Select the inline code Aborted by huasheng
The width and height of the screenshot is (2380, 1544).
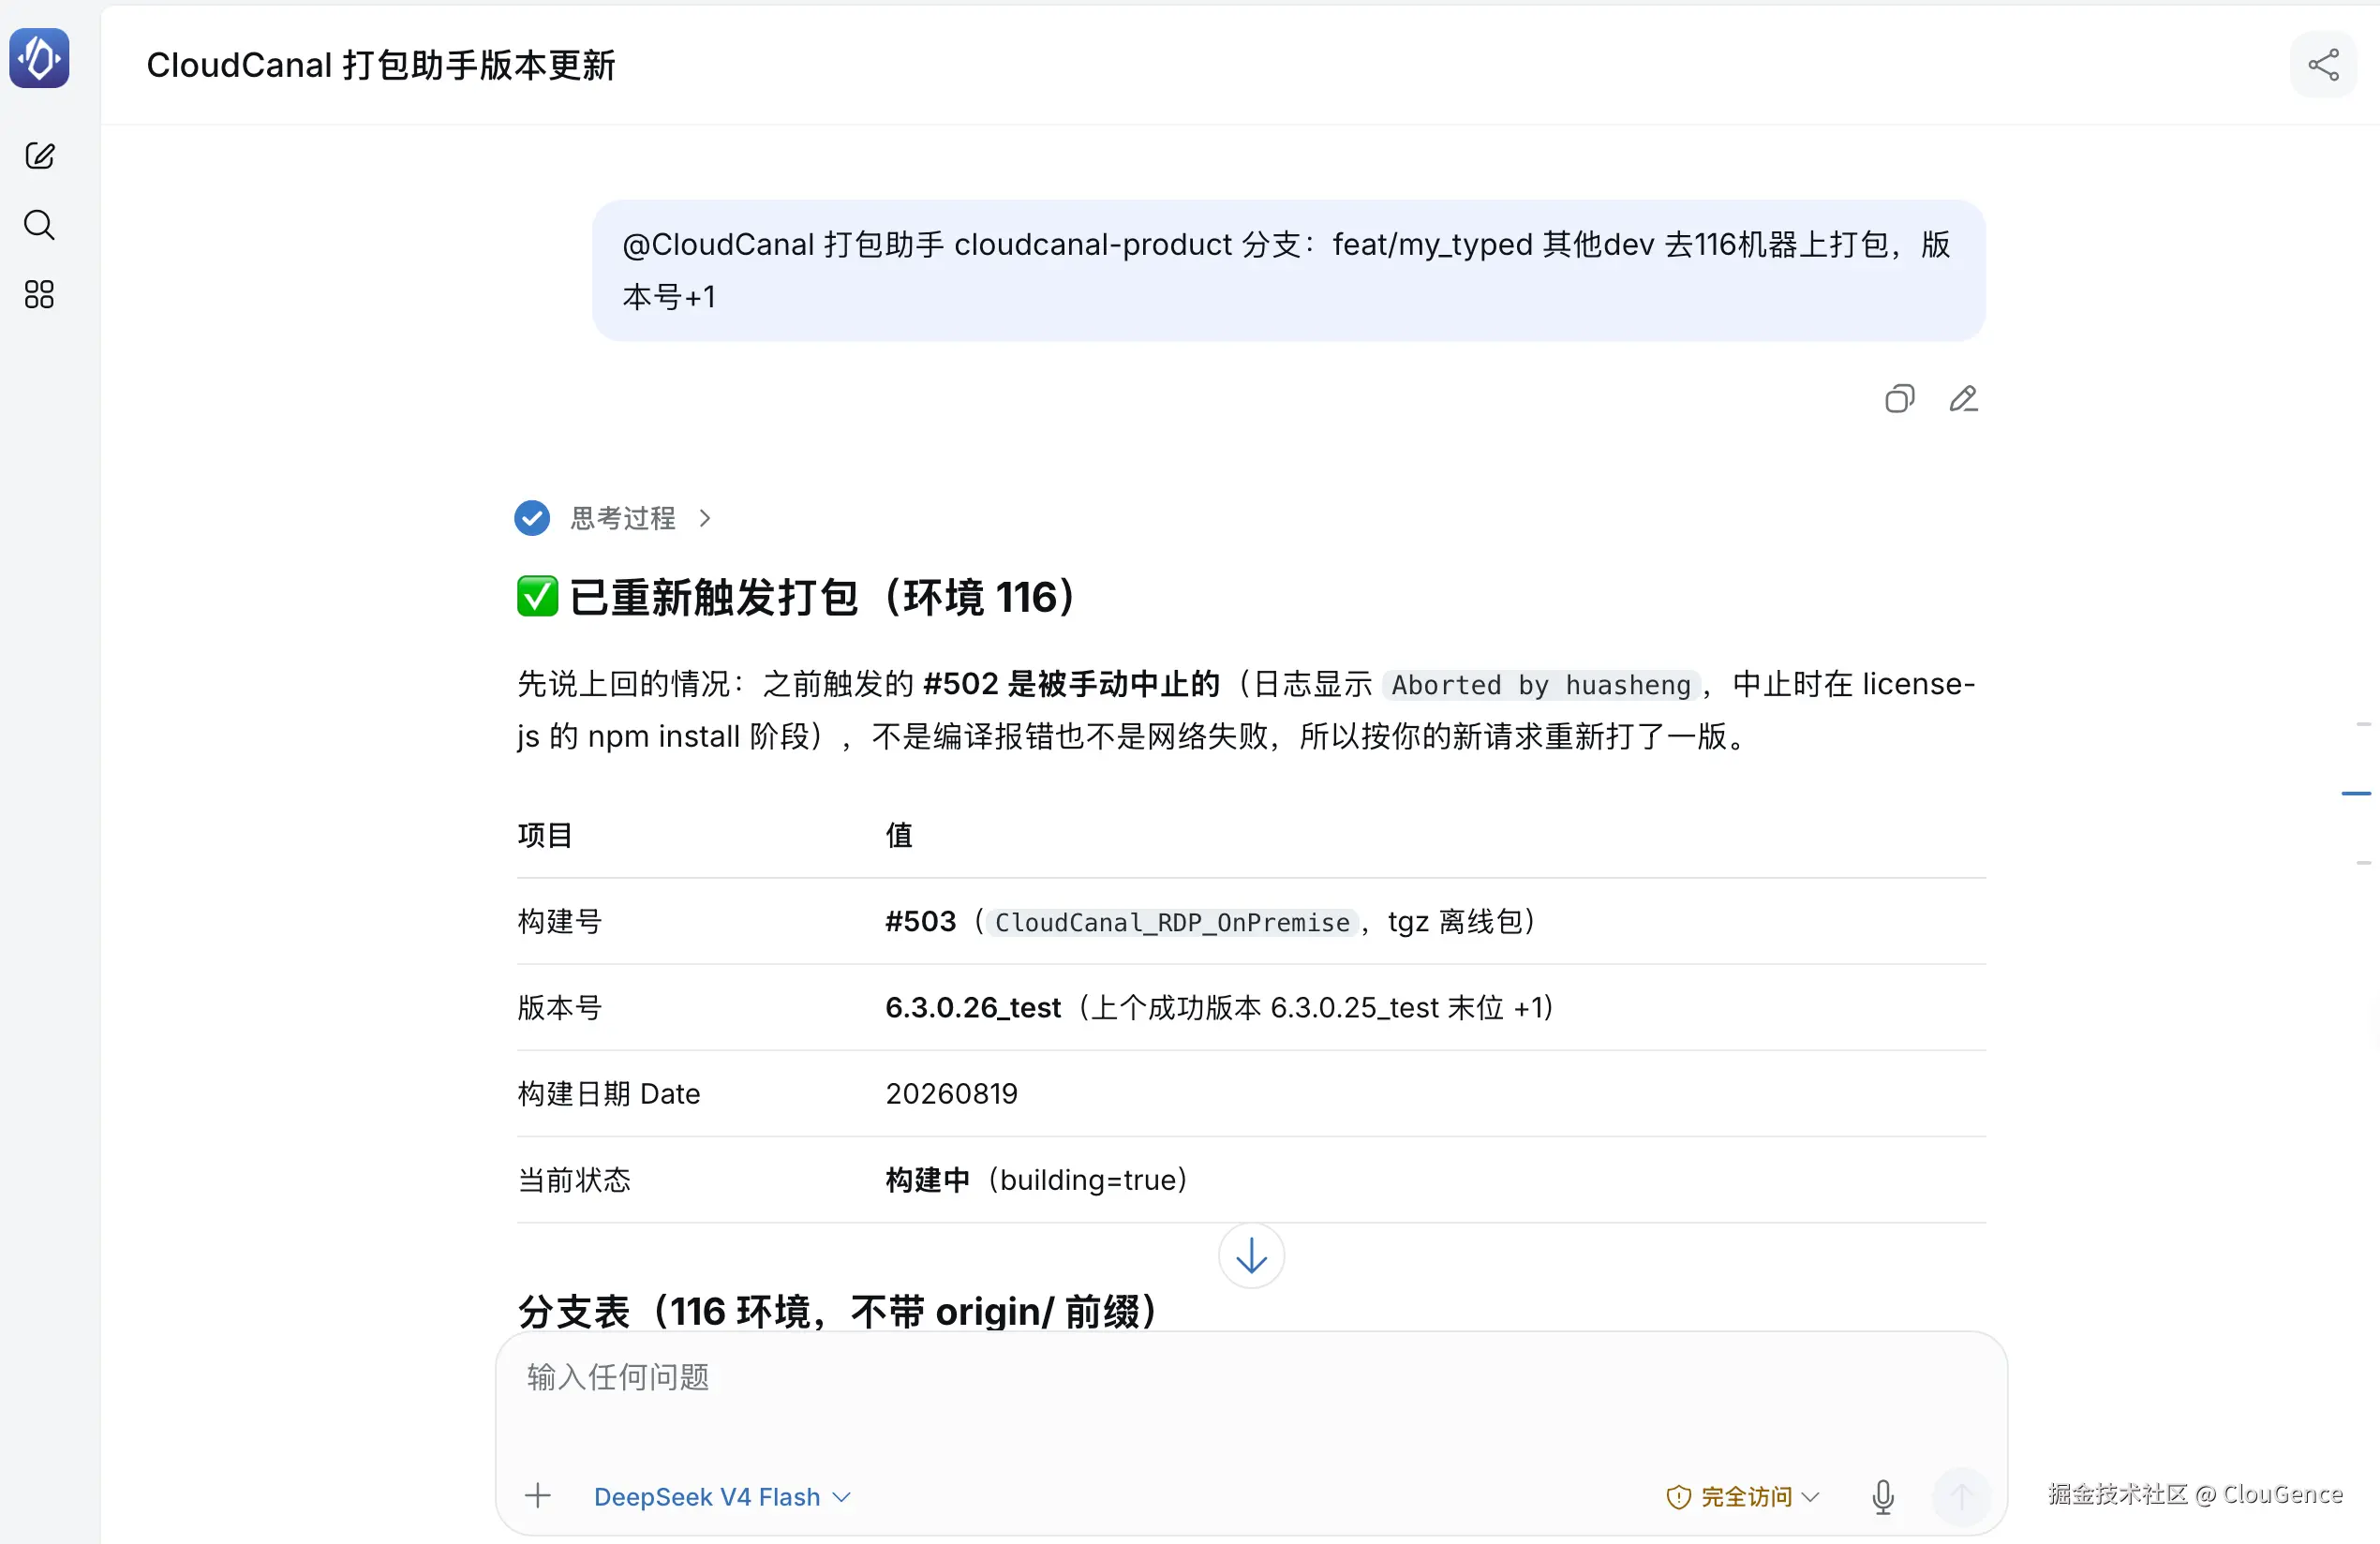point(1540,685)
